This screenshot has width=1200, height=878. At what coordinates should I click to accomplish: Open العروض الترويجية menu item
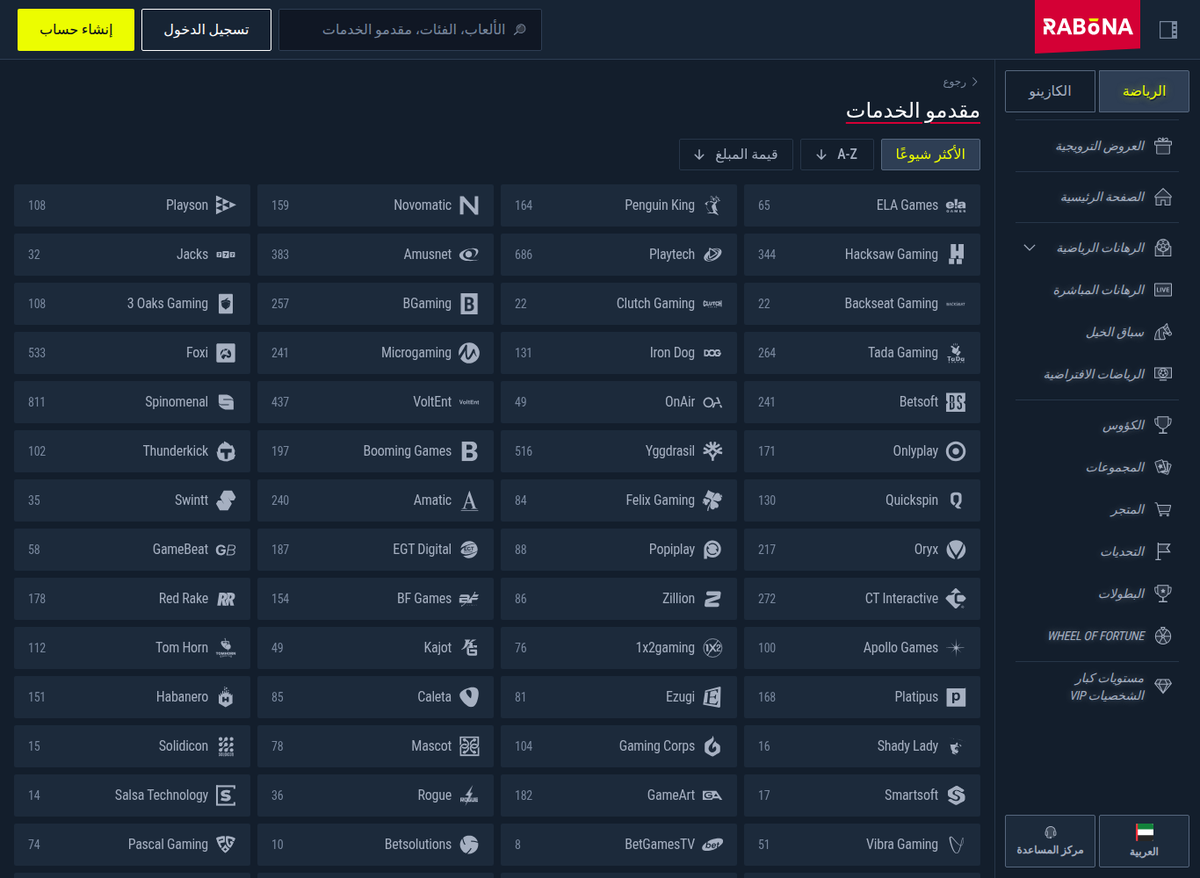pyautogui.click(x=1100, y=146)
